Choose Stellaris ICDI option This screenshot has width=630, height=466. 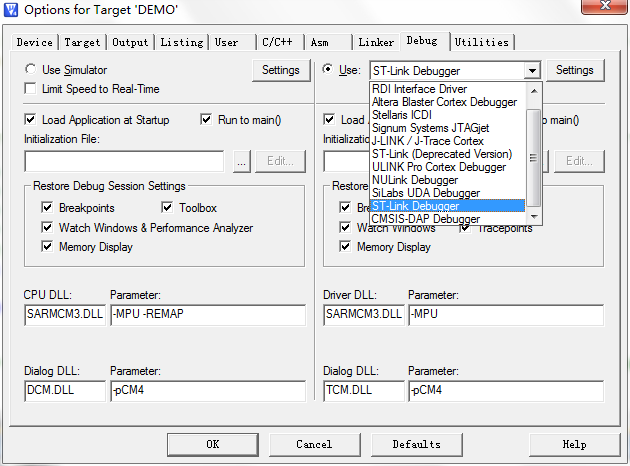[447, 115]
